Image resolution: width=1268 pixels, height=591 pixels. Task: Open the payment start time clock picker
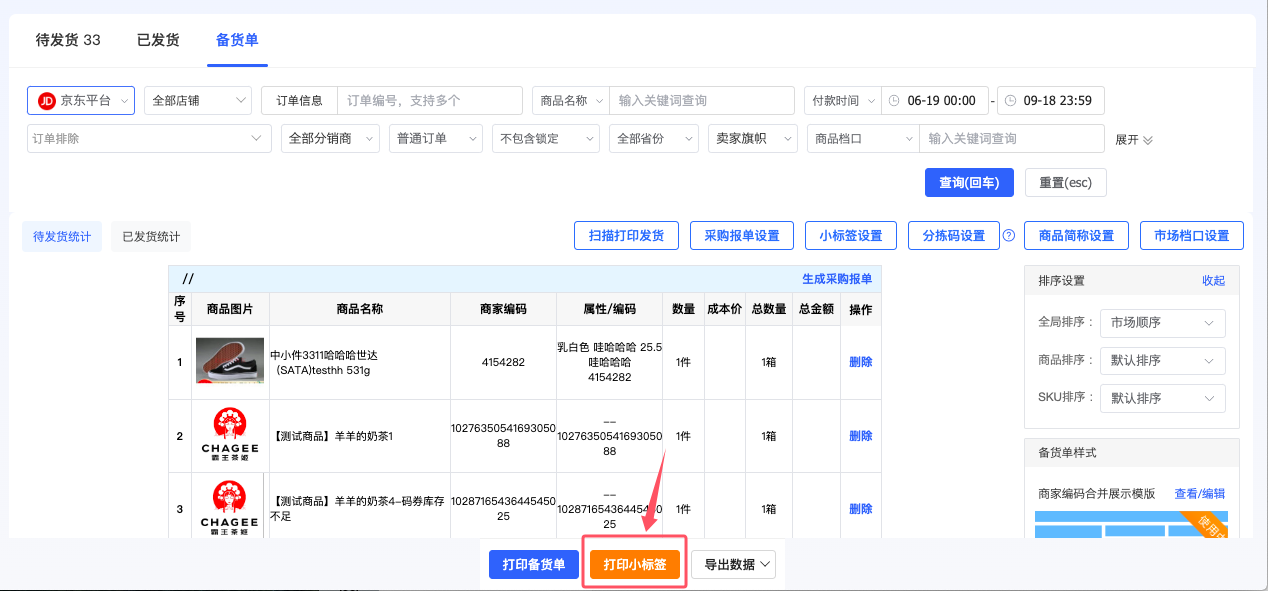click(895, 100)
